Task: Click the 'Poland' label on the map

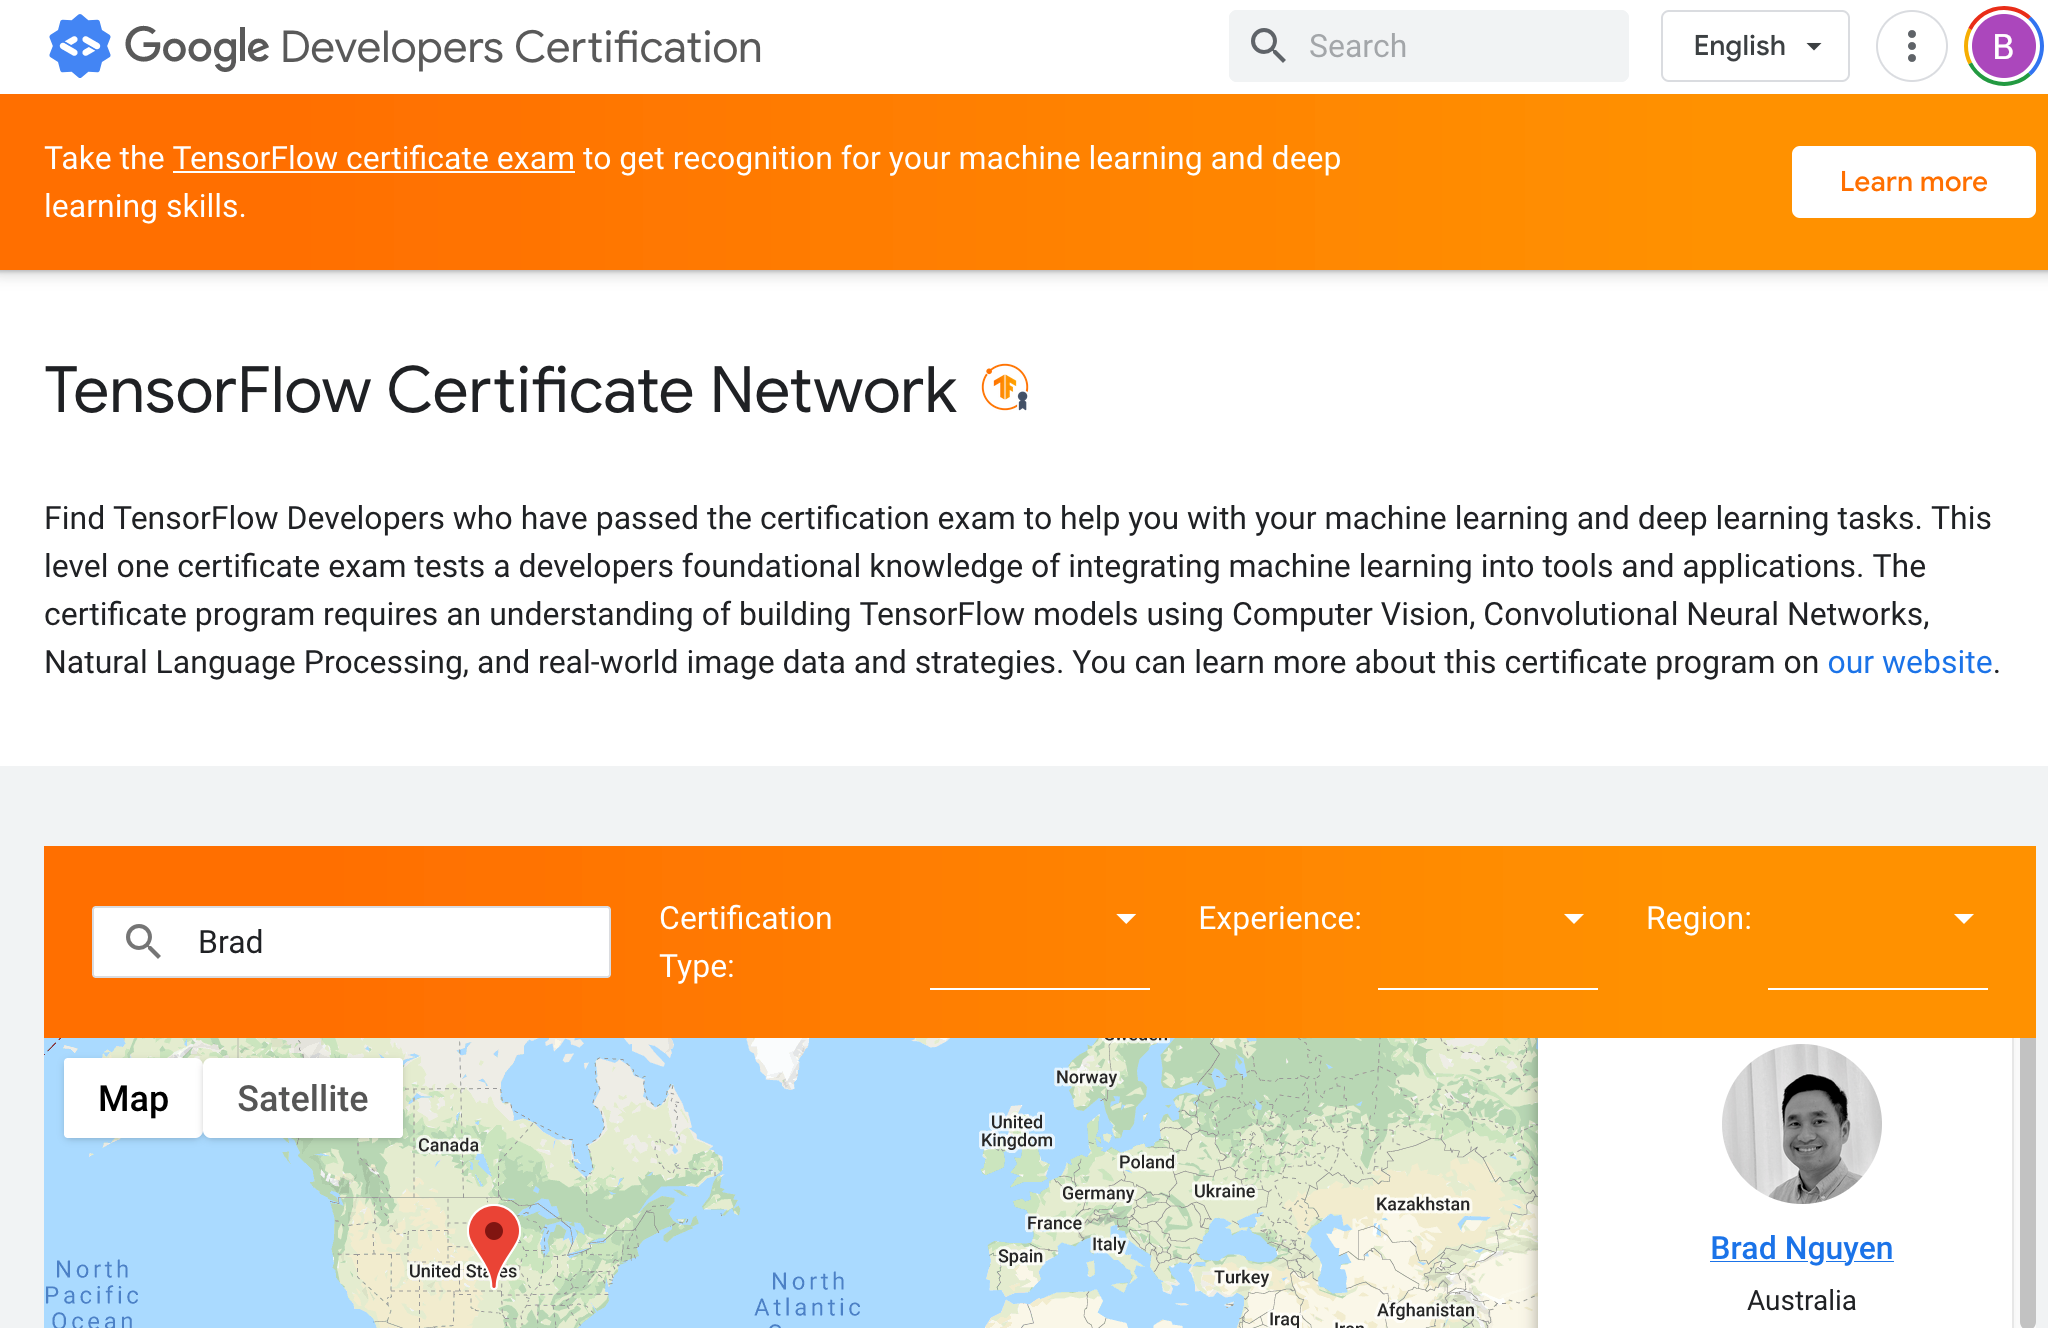Action: (x=1147, y=1162)
